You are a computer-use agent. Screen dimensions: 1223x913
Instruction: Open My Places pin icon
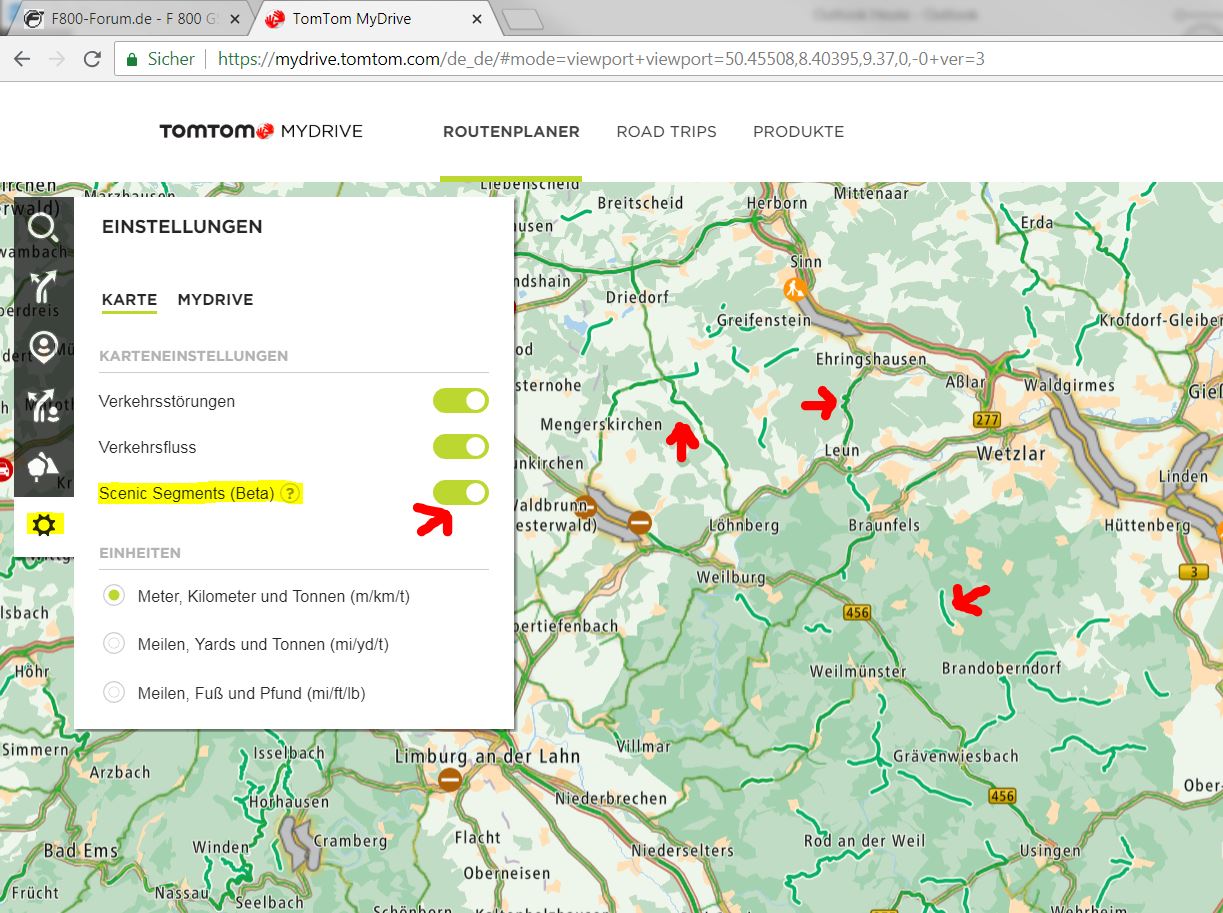[43, 346]
